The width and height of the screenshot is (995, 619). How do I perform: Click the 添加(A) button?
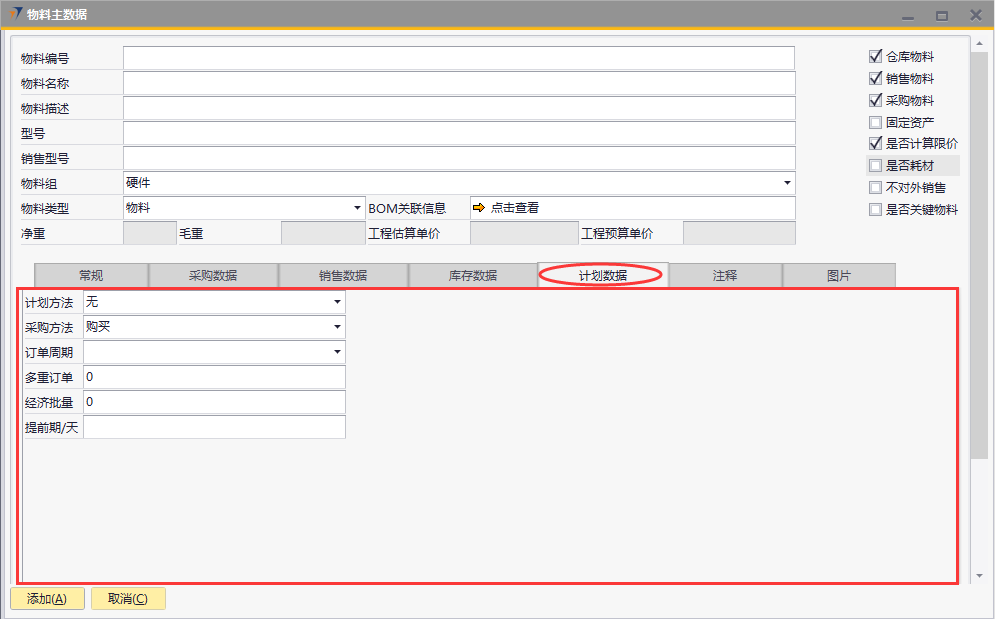[47, 599]
